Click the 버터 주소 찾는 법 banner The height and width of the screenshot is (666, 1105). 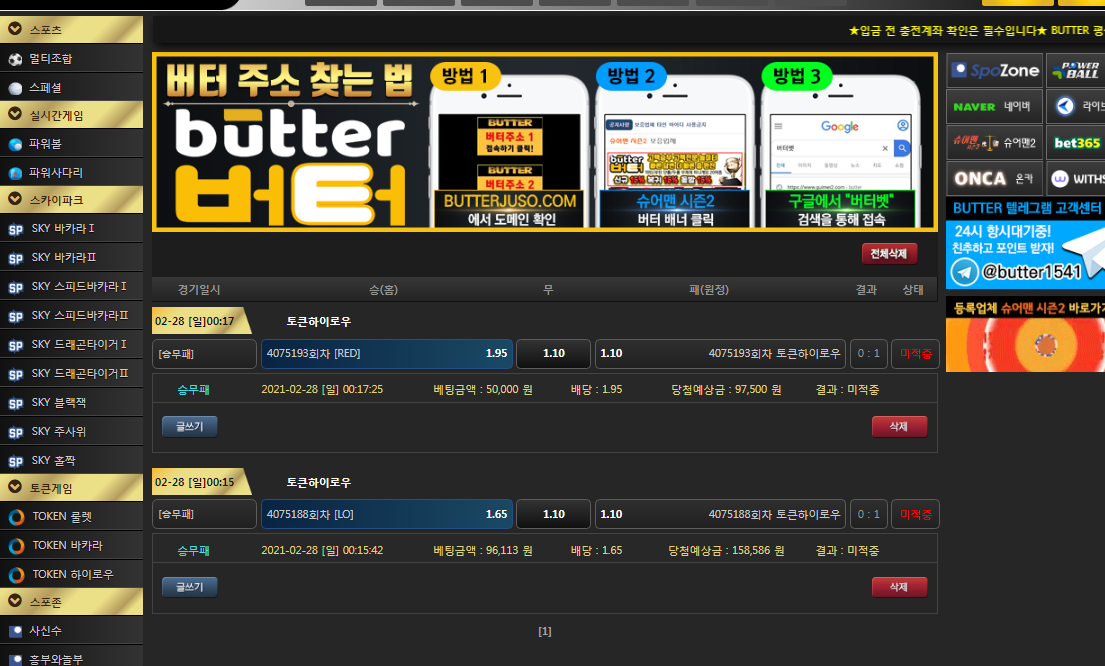pos(544,142)
